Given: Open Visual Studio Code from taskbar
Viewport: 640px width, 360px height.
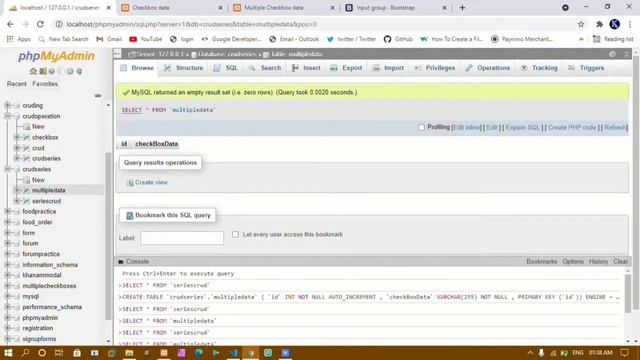Looking at the screenshot, I should [234, 353].
